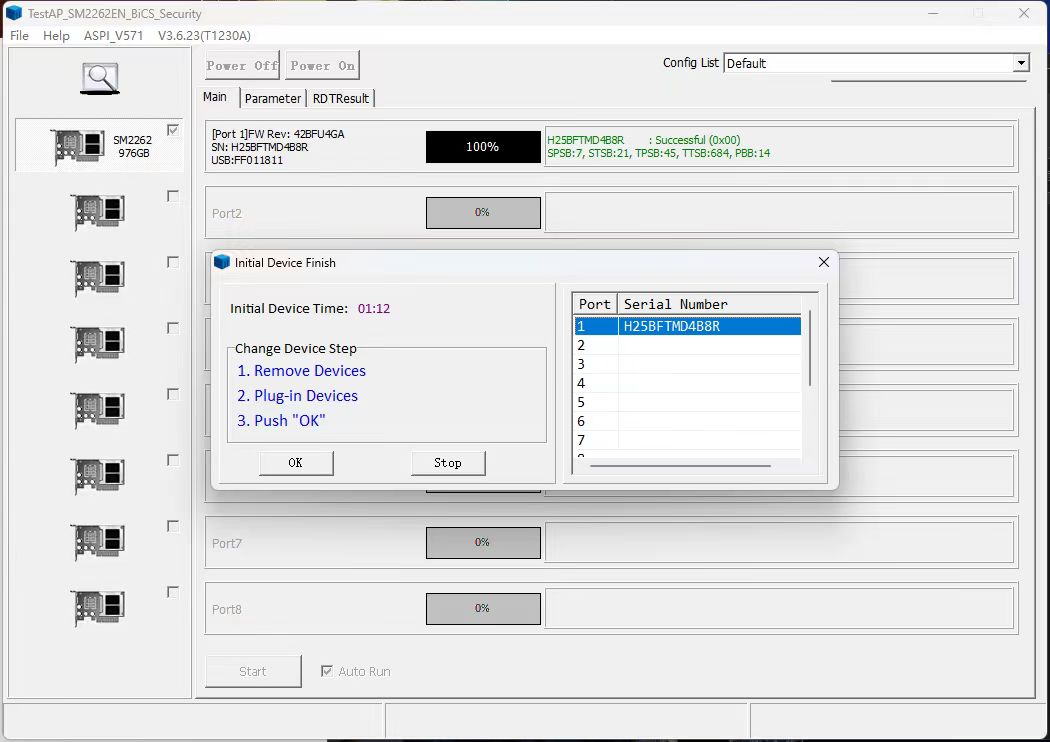Image resolution: width=1050 pixels, height=742 pixels.
Task: Select the SM2262 976GB device card icon
Action: (x=80, y=146)
